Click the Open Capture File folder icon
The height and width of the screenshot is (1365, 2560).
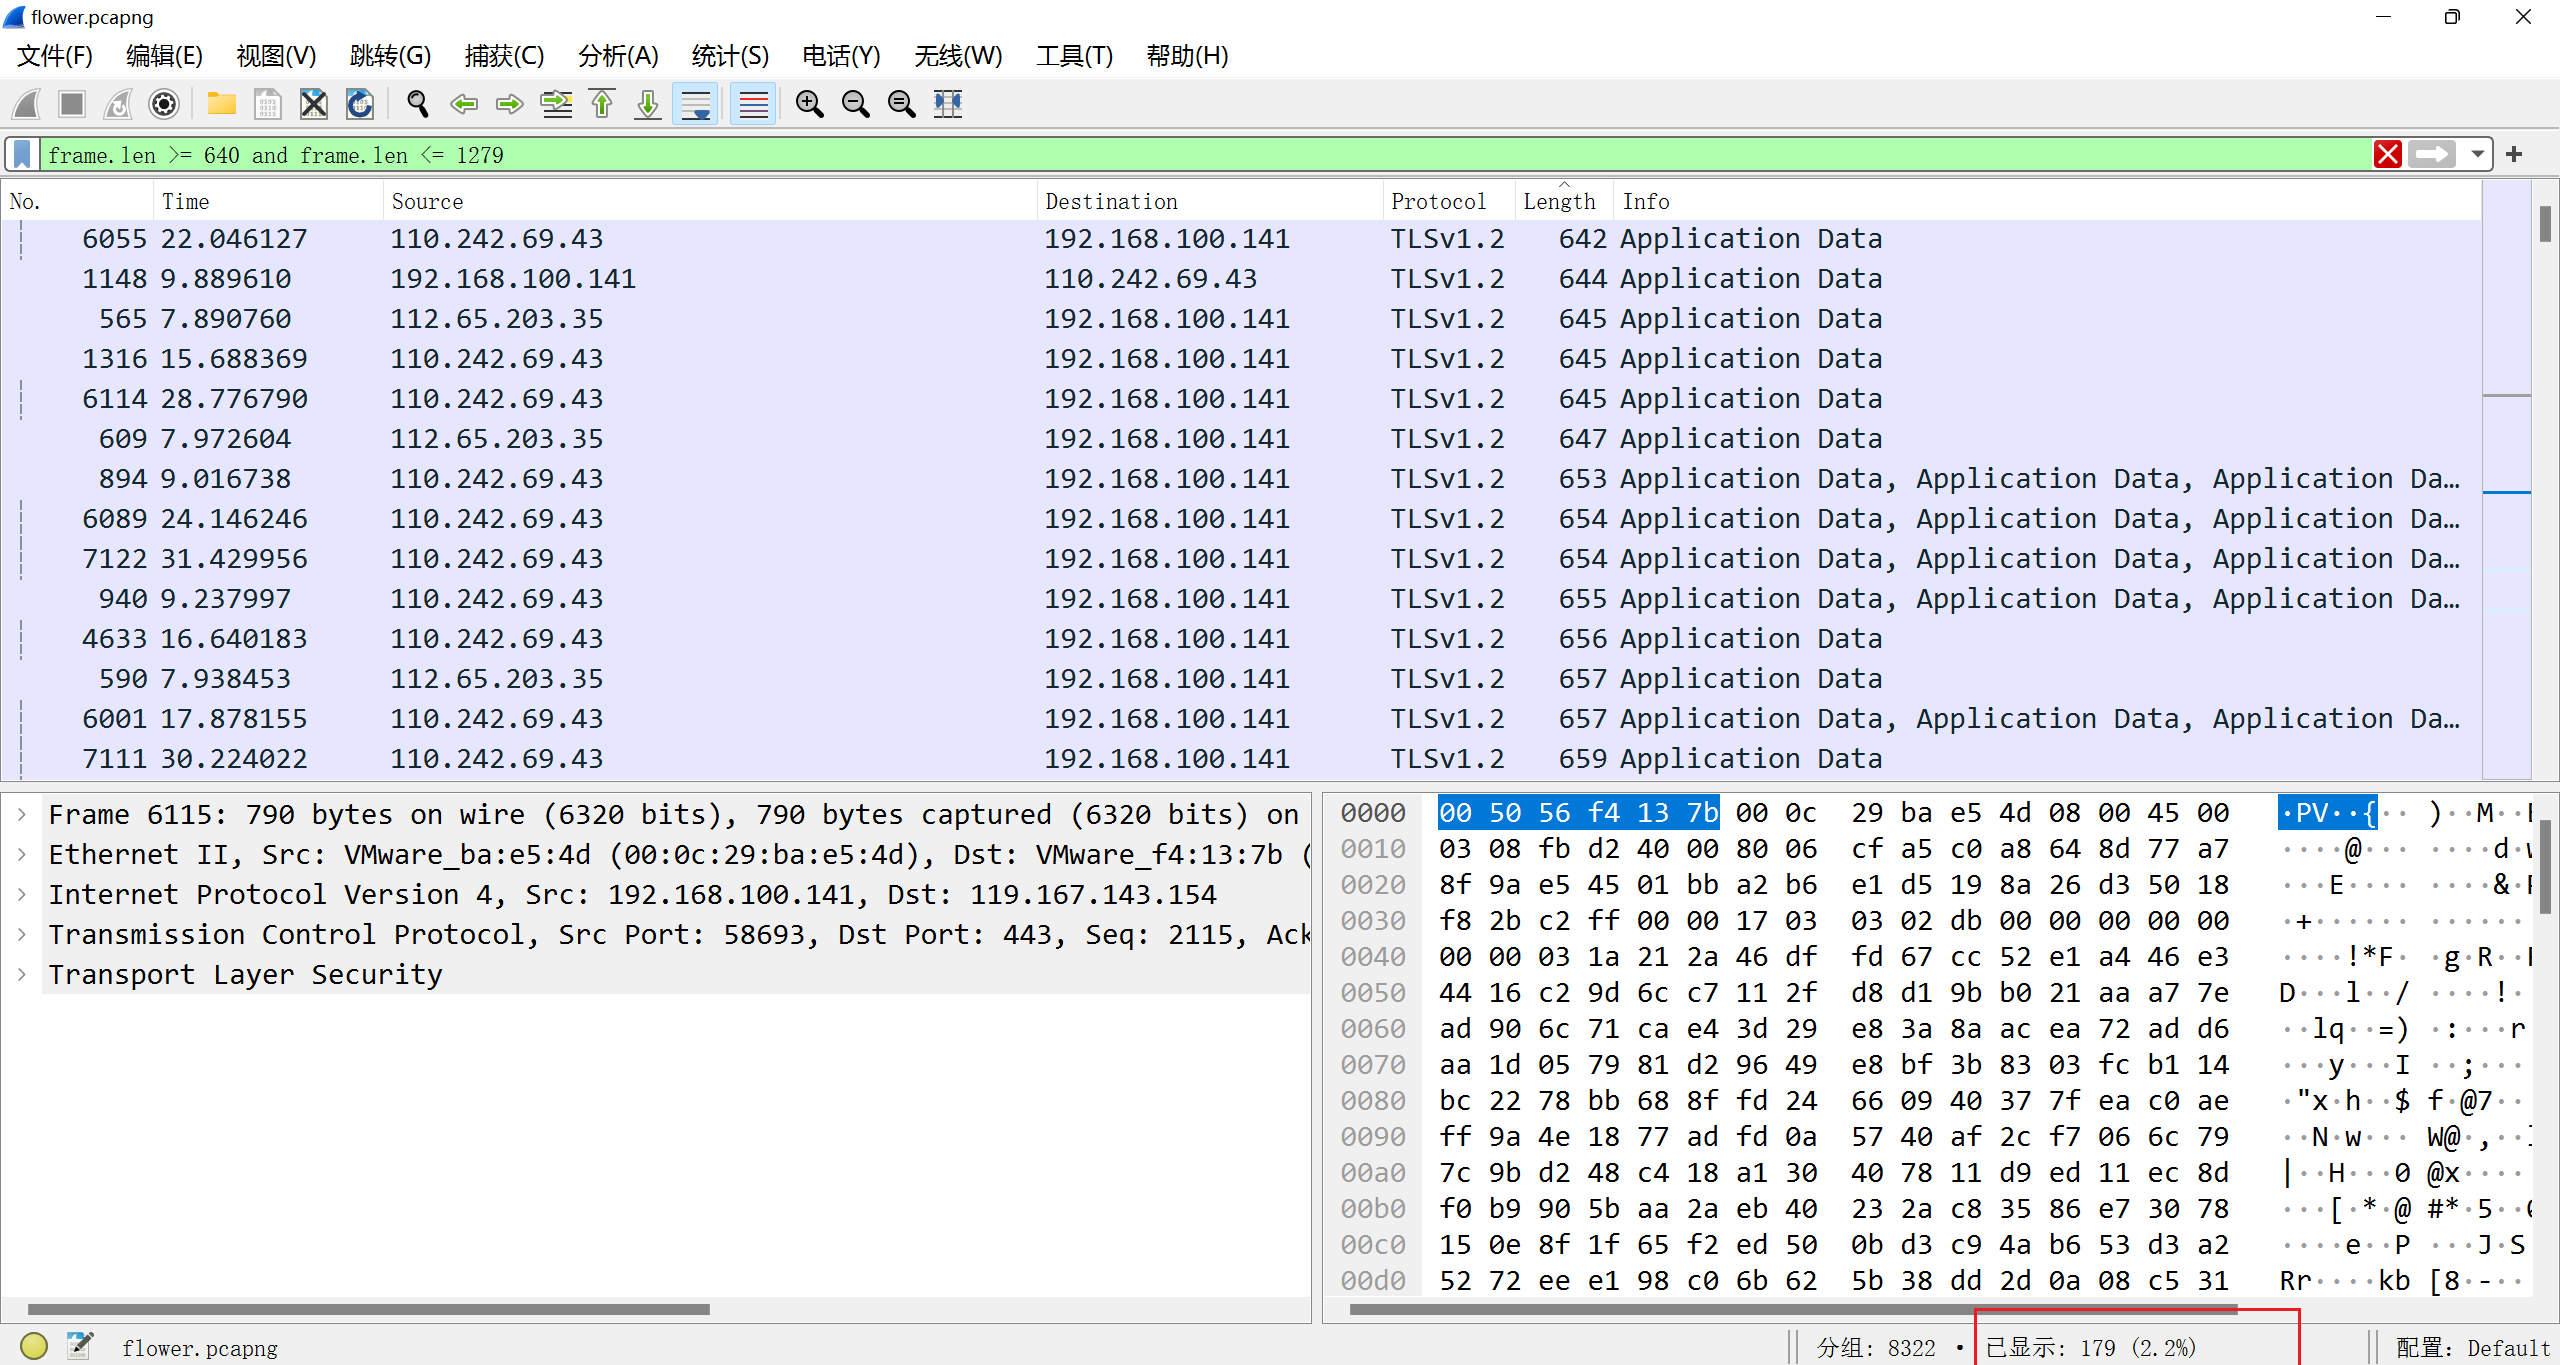pos(221,104)
